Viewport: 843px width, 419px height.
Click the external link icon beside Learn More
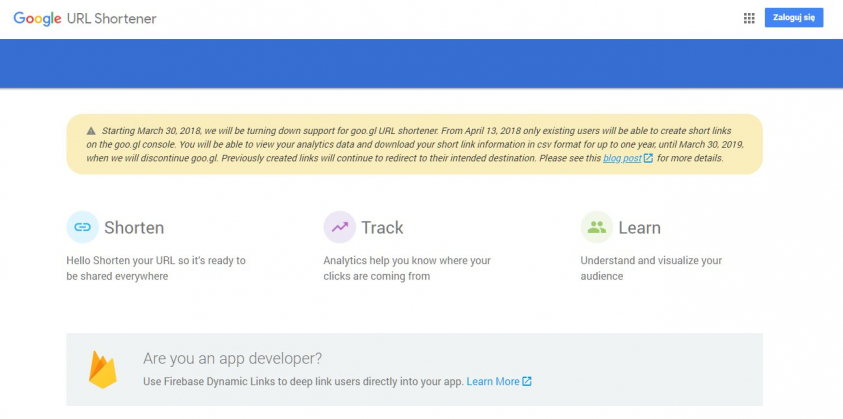coord(527,381)
